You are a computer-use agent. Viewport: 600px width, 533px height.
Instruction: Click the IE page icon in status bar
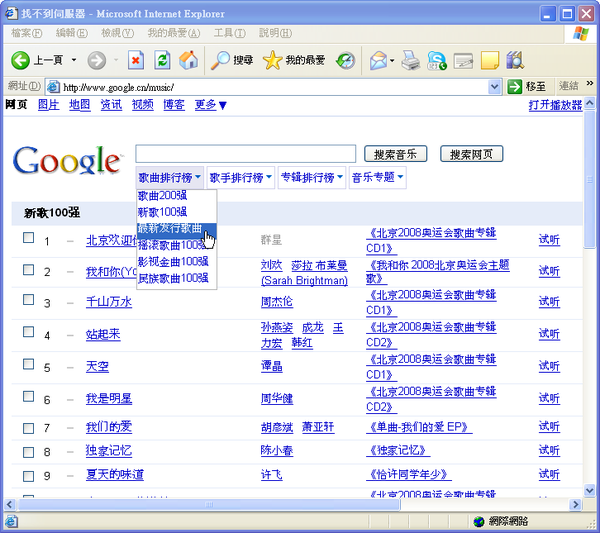point(11,521)
